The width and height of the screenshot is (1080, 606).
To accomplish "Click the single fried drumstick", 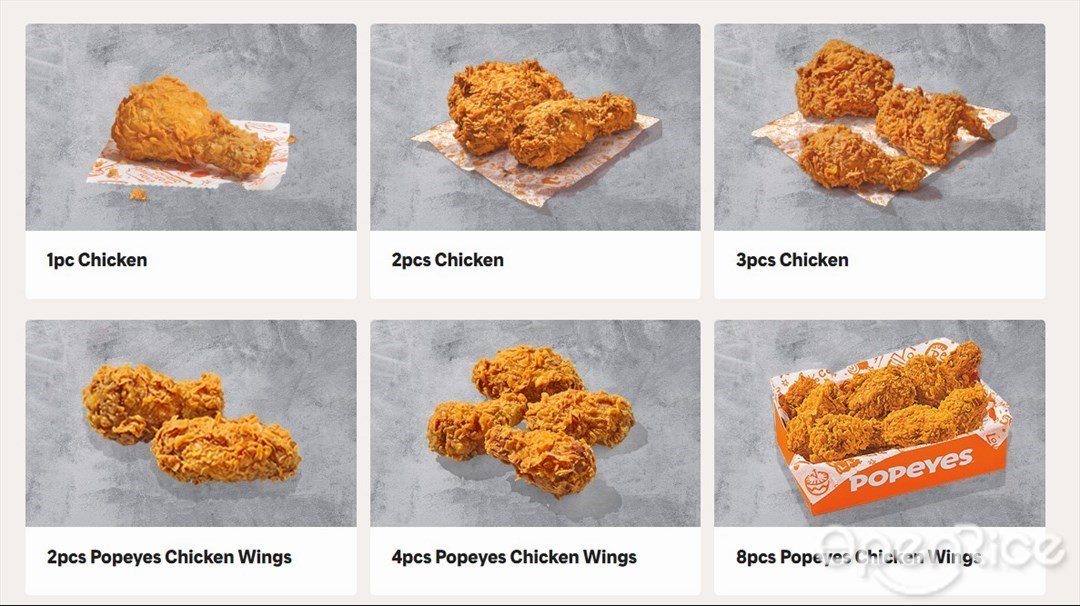I will pyautogui.click(x=191, y=127).
